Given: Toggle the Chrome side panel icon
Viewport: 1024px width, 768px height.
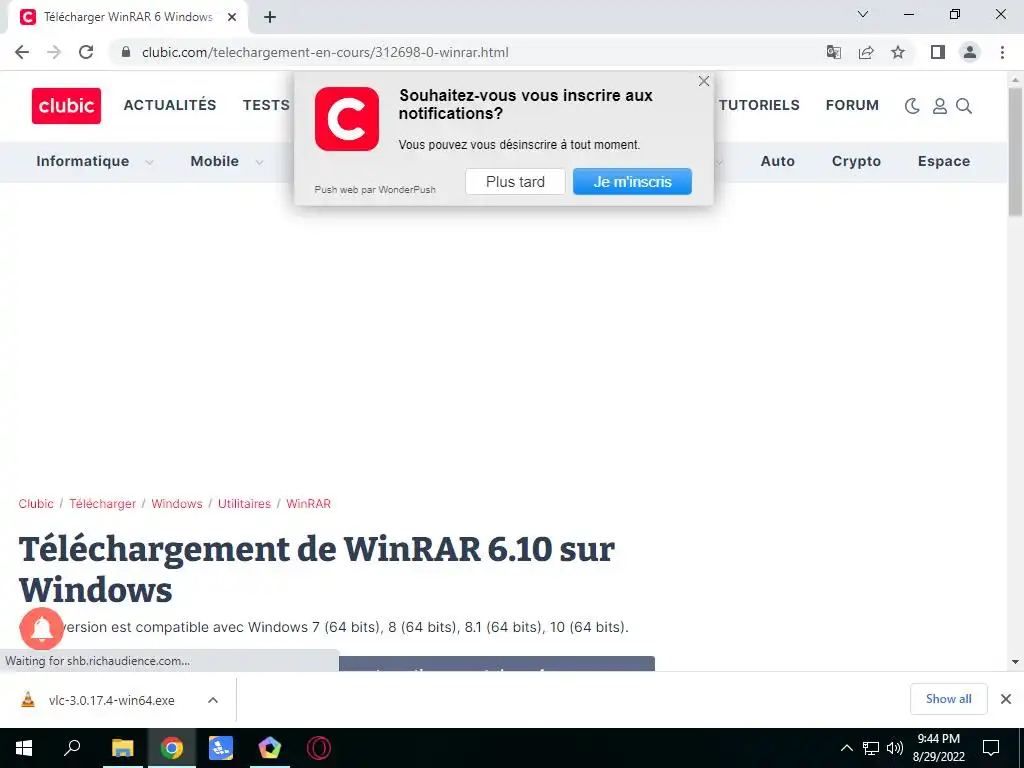Looking at the screenshot, I should point(938,52).
